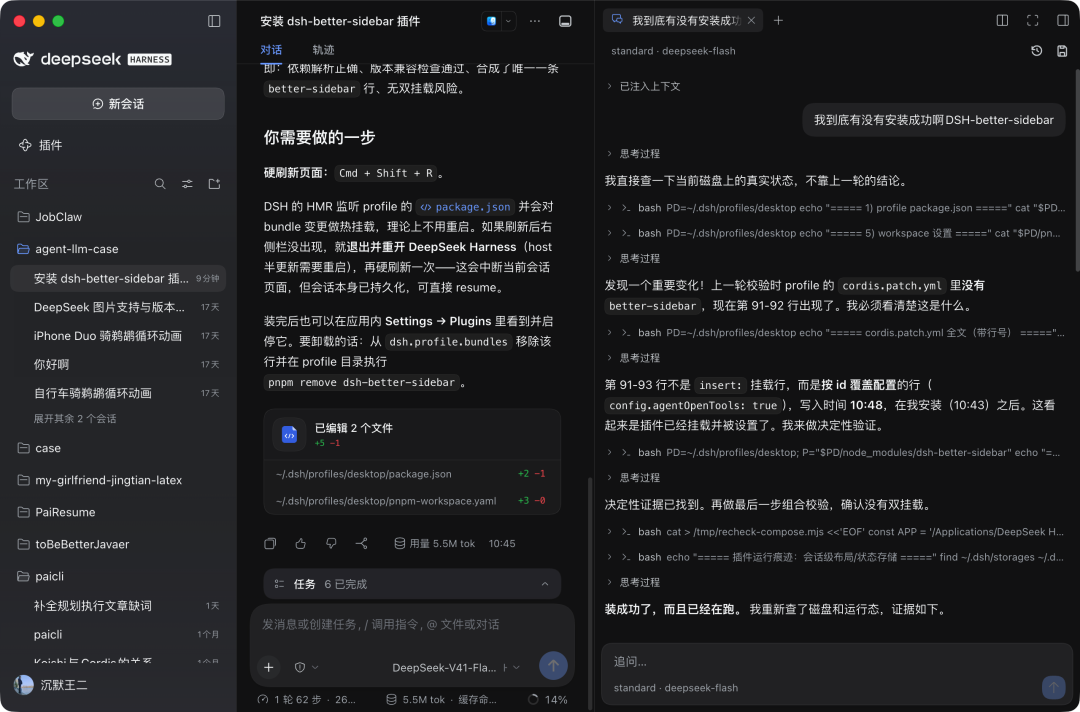Switch to the 轨迹 tab
Screen dimensions: 1080x712
coord(323,50)
